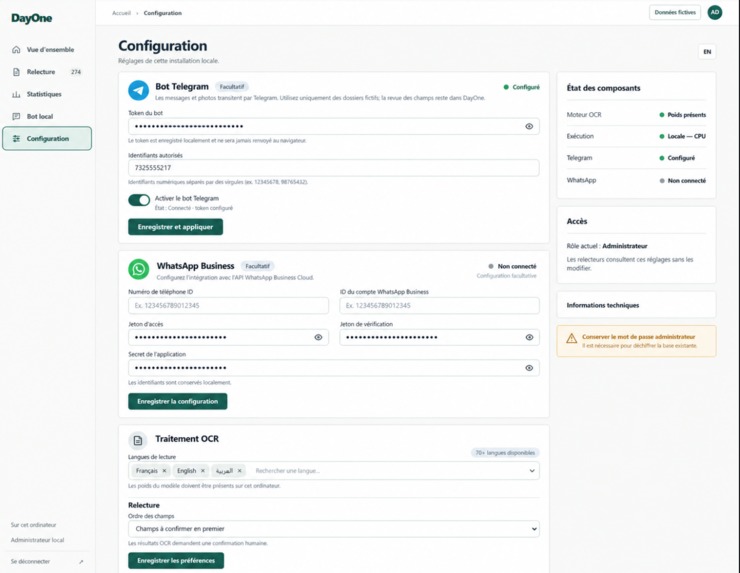The height and width of the screenshot is (573, 740).
Task: Click Non connecté status in the WhatsApp Business card header
Action: click(513, 267)
